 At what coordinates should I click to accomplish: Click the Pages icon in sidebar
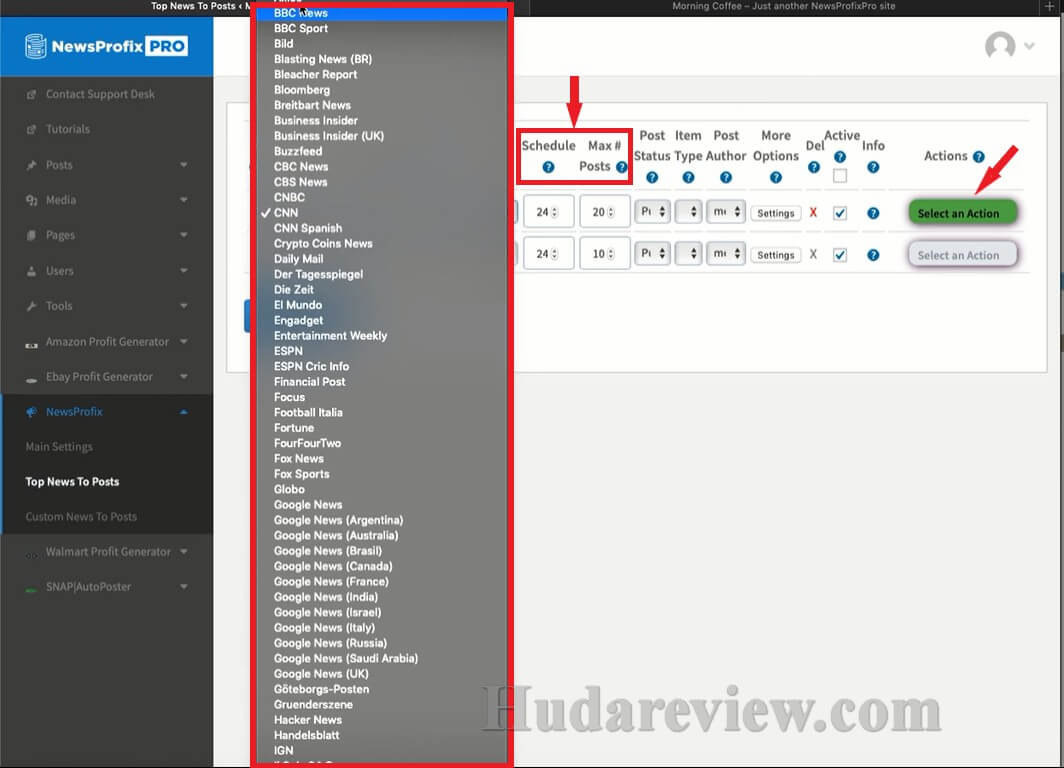(31, 235)
